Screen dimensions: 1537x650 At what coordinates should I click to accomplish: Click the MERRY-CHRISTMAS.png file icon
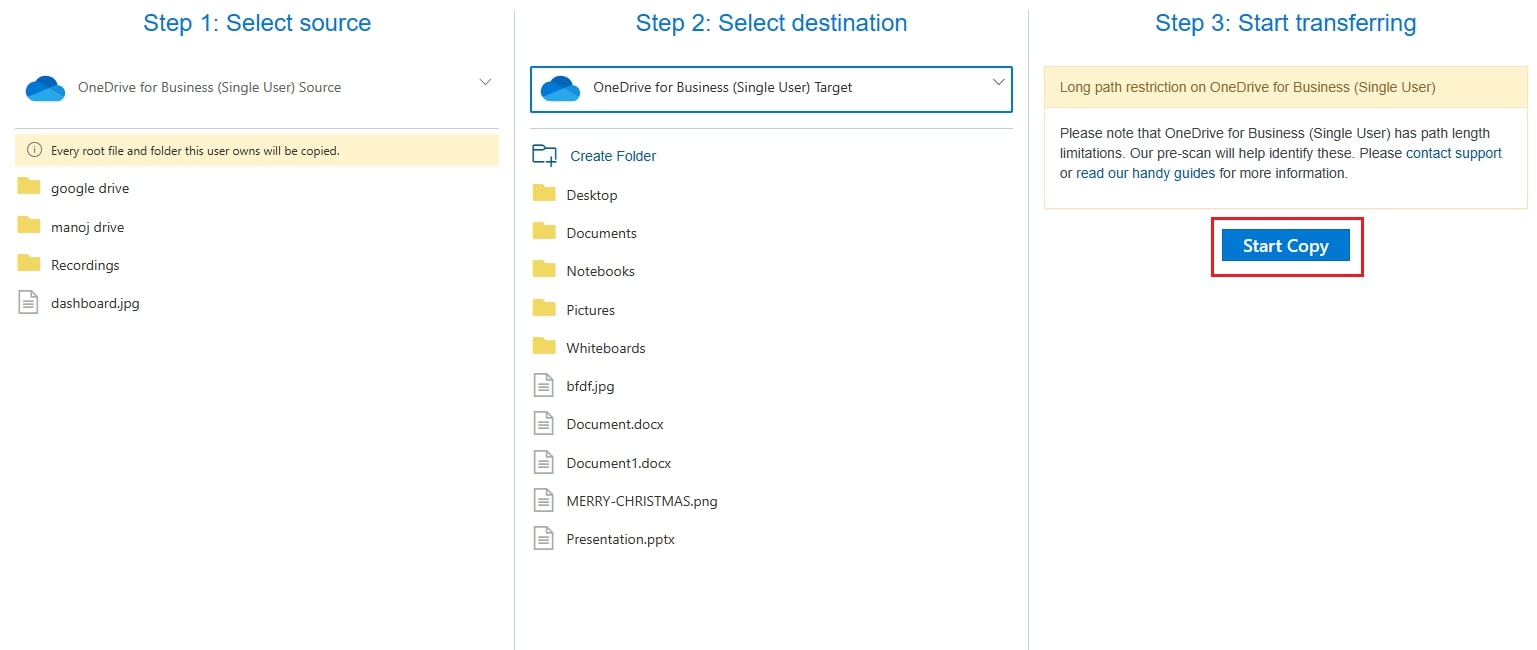(543, 500)
